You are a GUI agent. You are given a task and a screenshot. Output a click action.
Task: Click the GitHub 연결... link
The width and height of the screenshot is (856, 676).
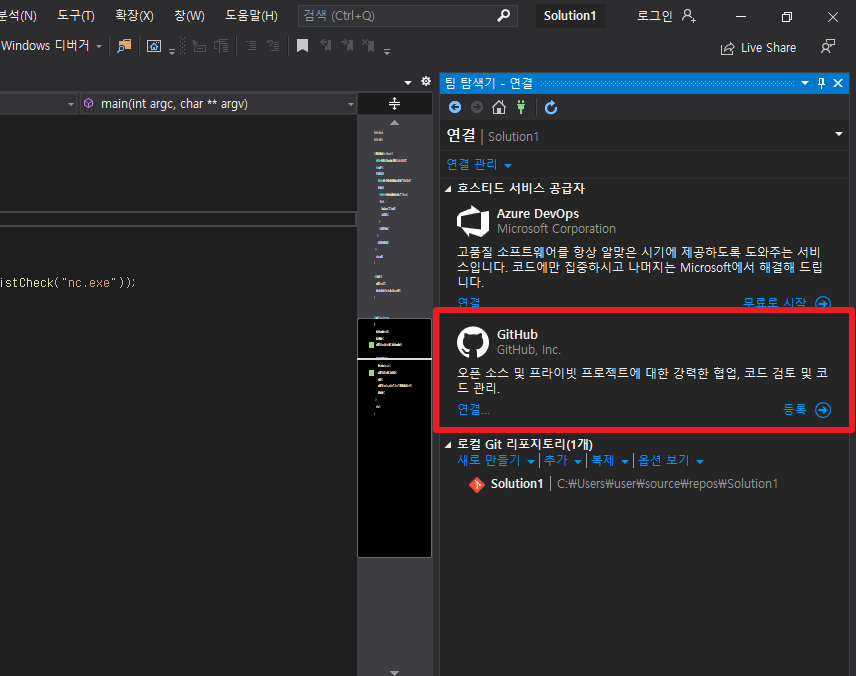(473, 410)
